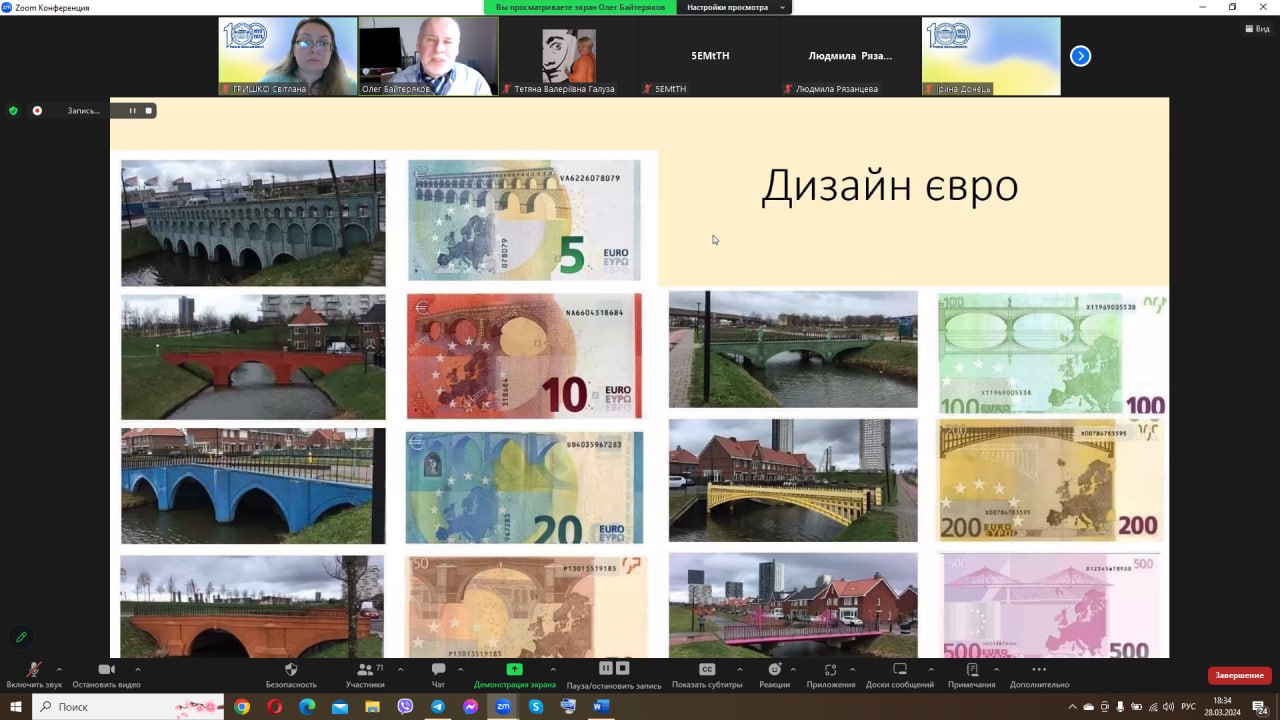Open the Реакции reactions icon
Viewport: 1280px width, 720px height.
point(774,670)
